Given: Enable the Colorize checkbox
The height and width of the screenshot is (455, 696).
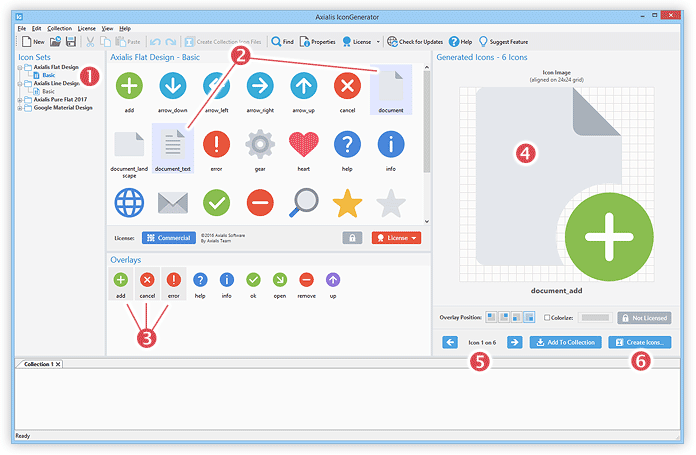Looking at the screenshot, I should coord(547,317).
